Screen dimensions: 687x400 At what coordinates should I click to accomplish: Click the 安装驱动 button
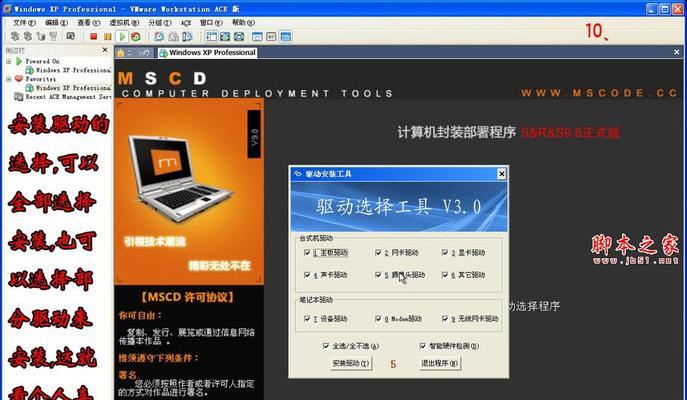pyautogui.click(x=351, y=363)
